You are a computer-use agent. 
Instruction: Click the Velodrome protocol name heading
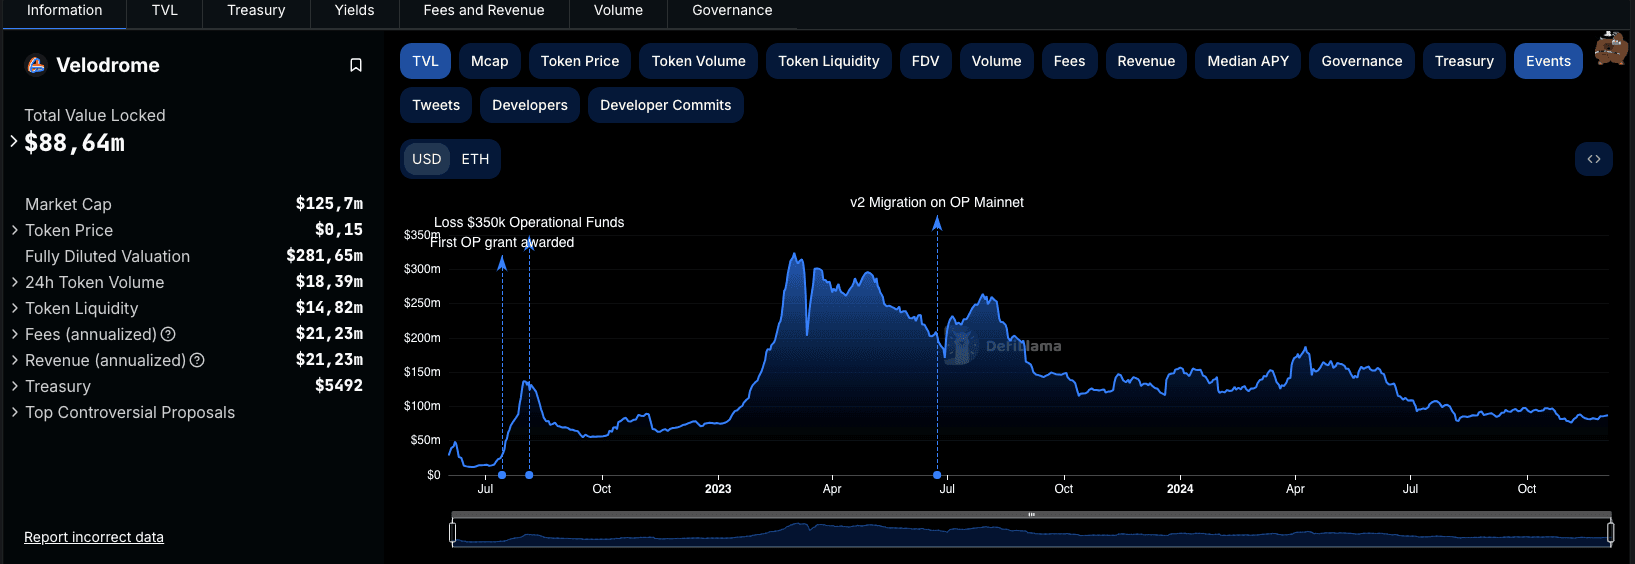[108, 65]
